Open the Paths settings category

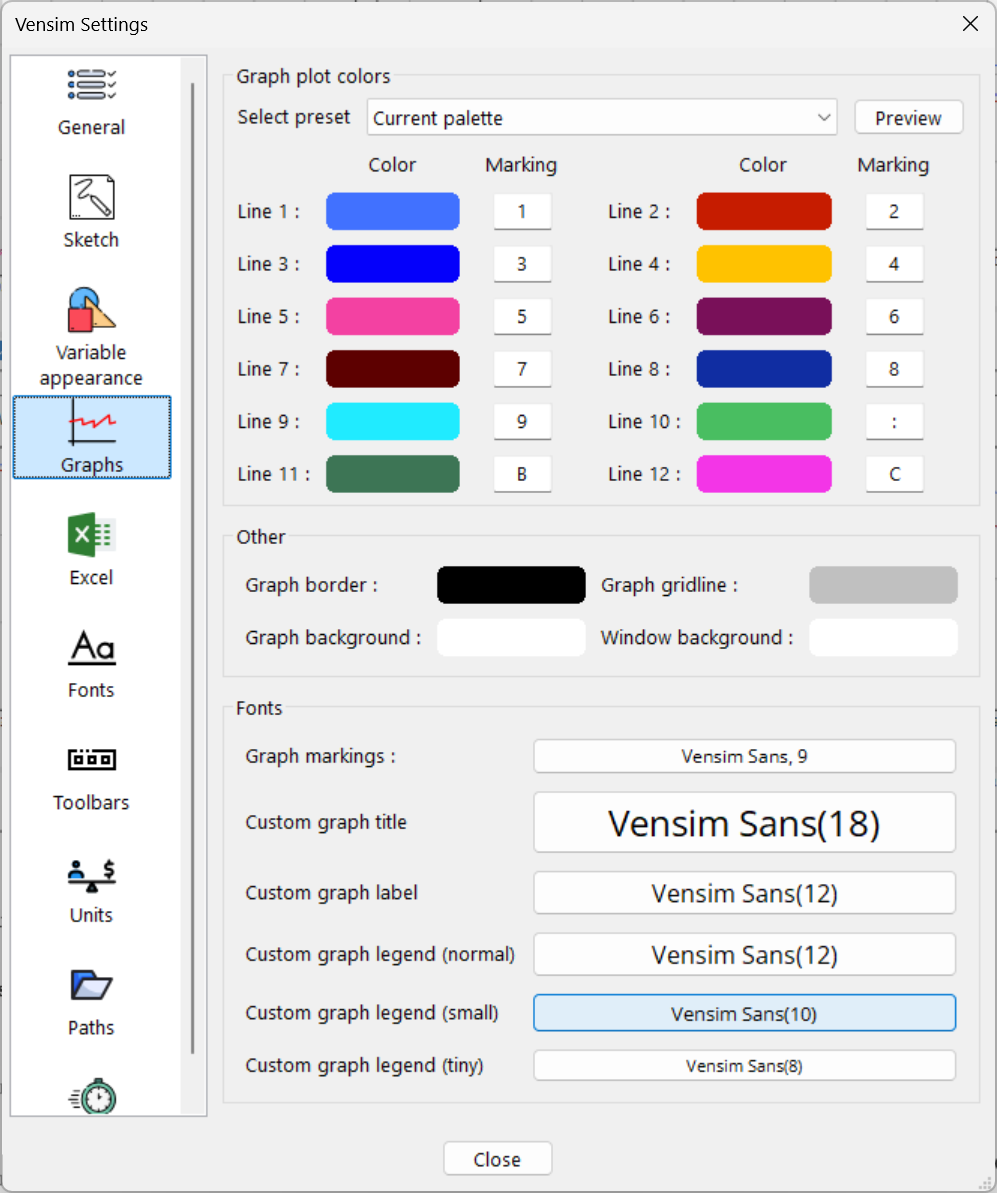click(x=91, y=1000)
